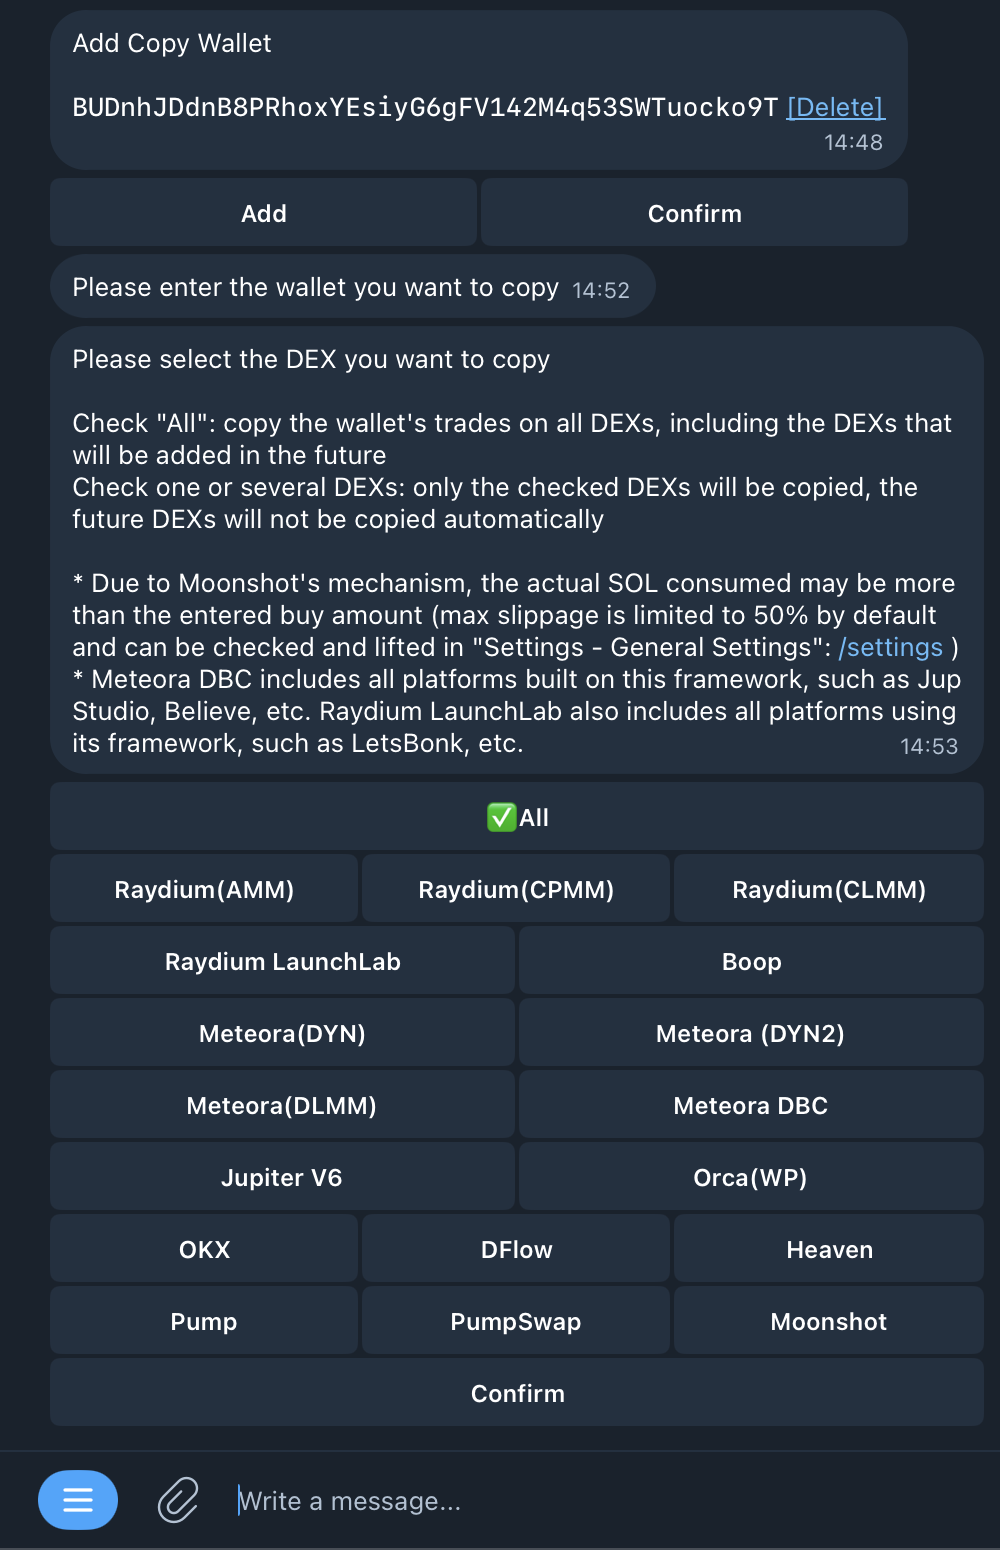This screenshot has width=1000, height=1550.
Task: Choose the Meteora DBC option
Action: 751,1105
